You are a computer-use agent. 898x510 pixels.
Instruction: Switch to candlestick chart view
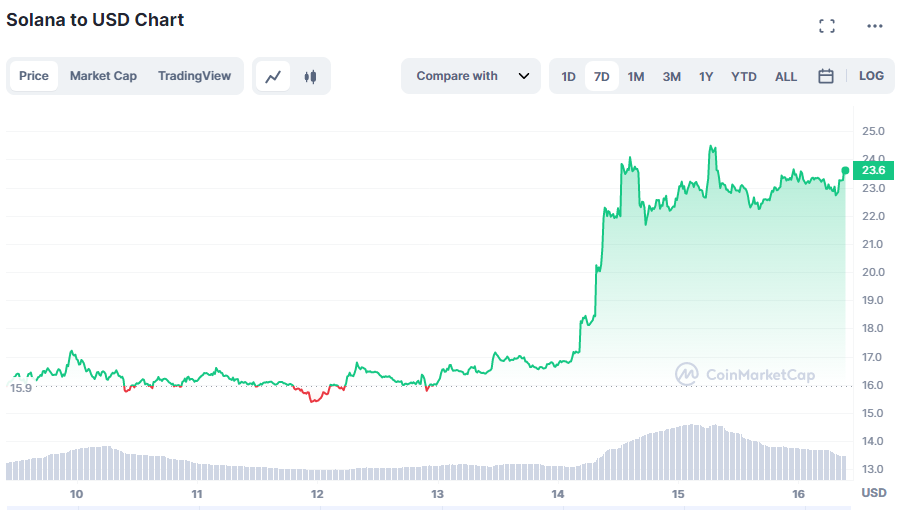pos(310,76)
